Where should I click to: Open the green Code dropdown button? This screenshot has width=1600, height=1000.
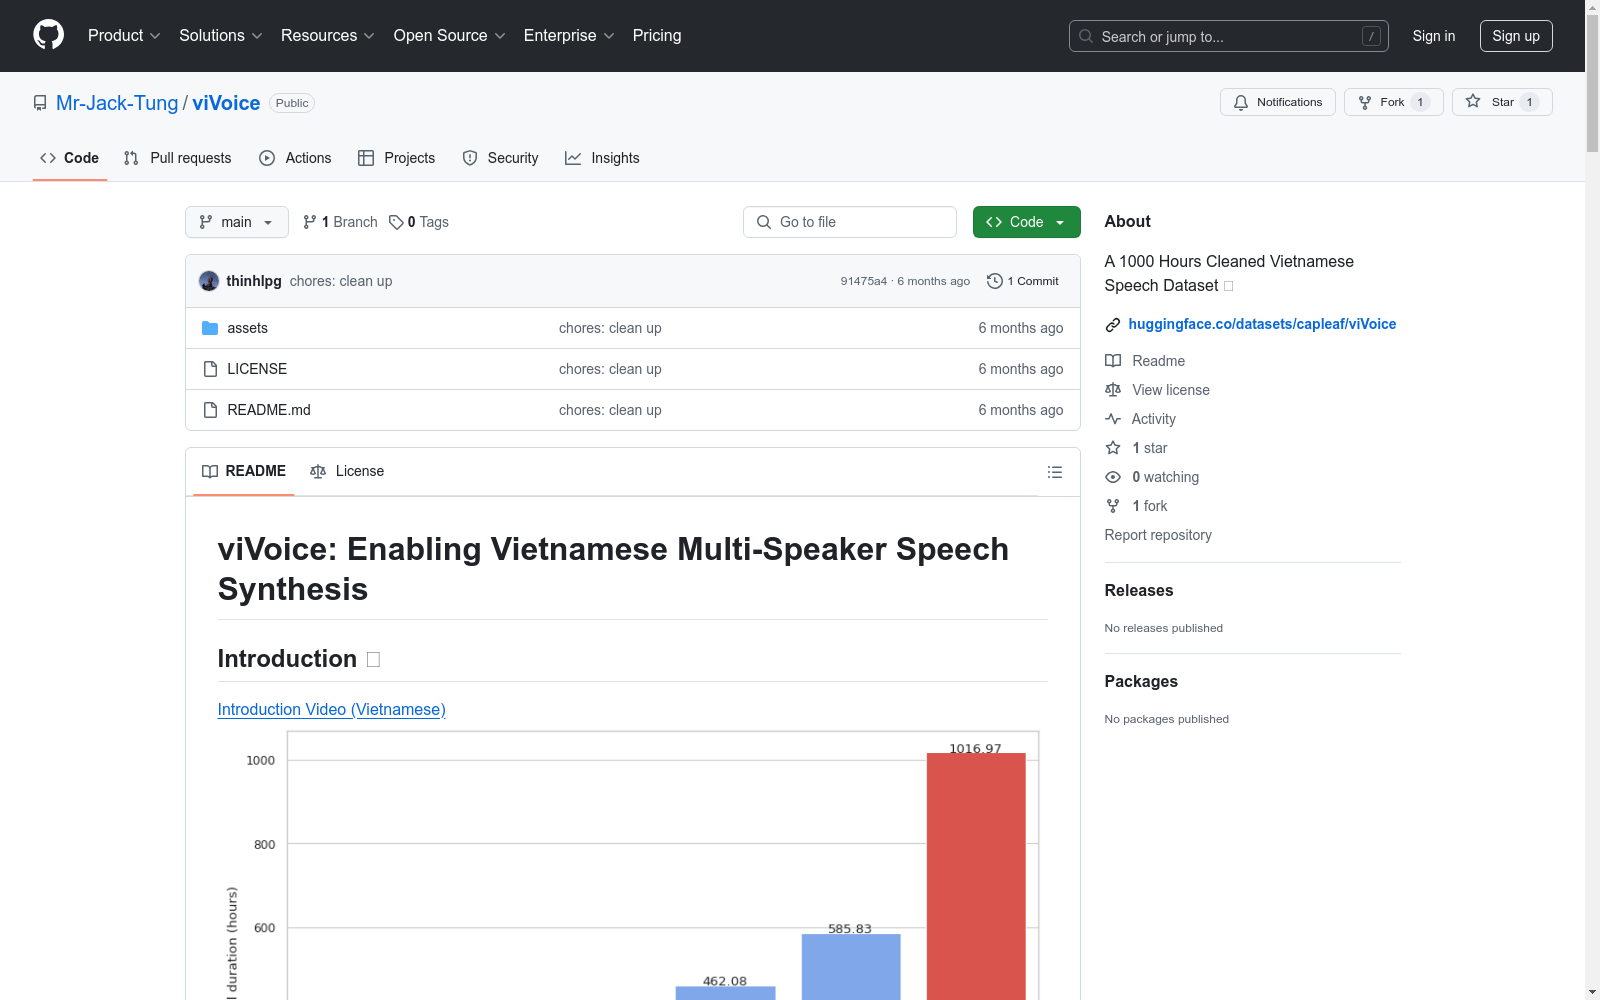tap(1026, 222)
